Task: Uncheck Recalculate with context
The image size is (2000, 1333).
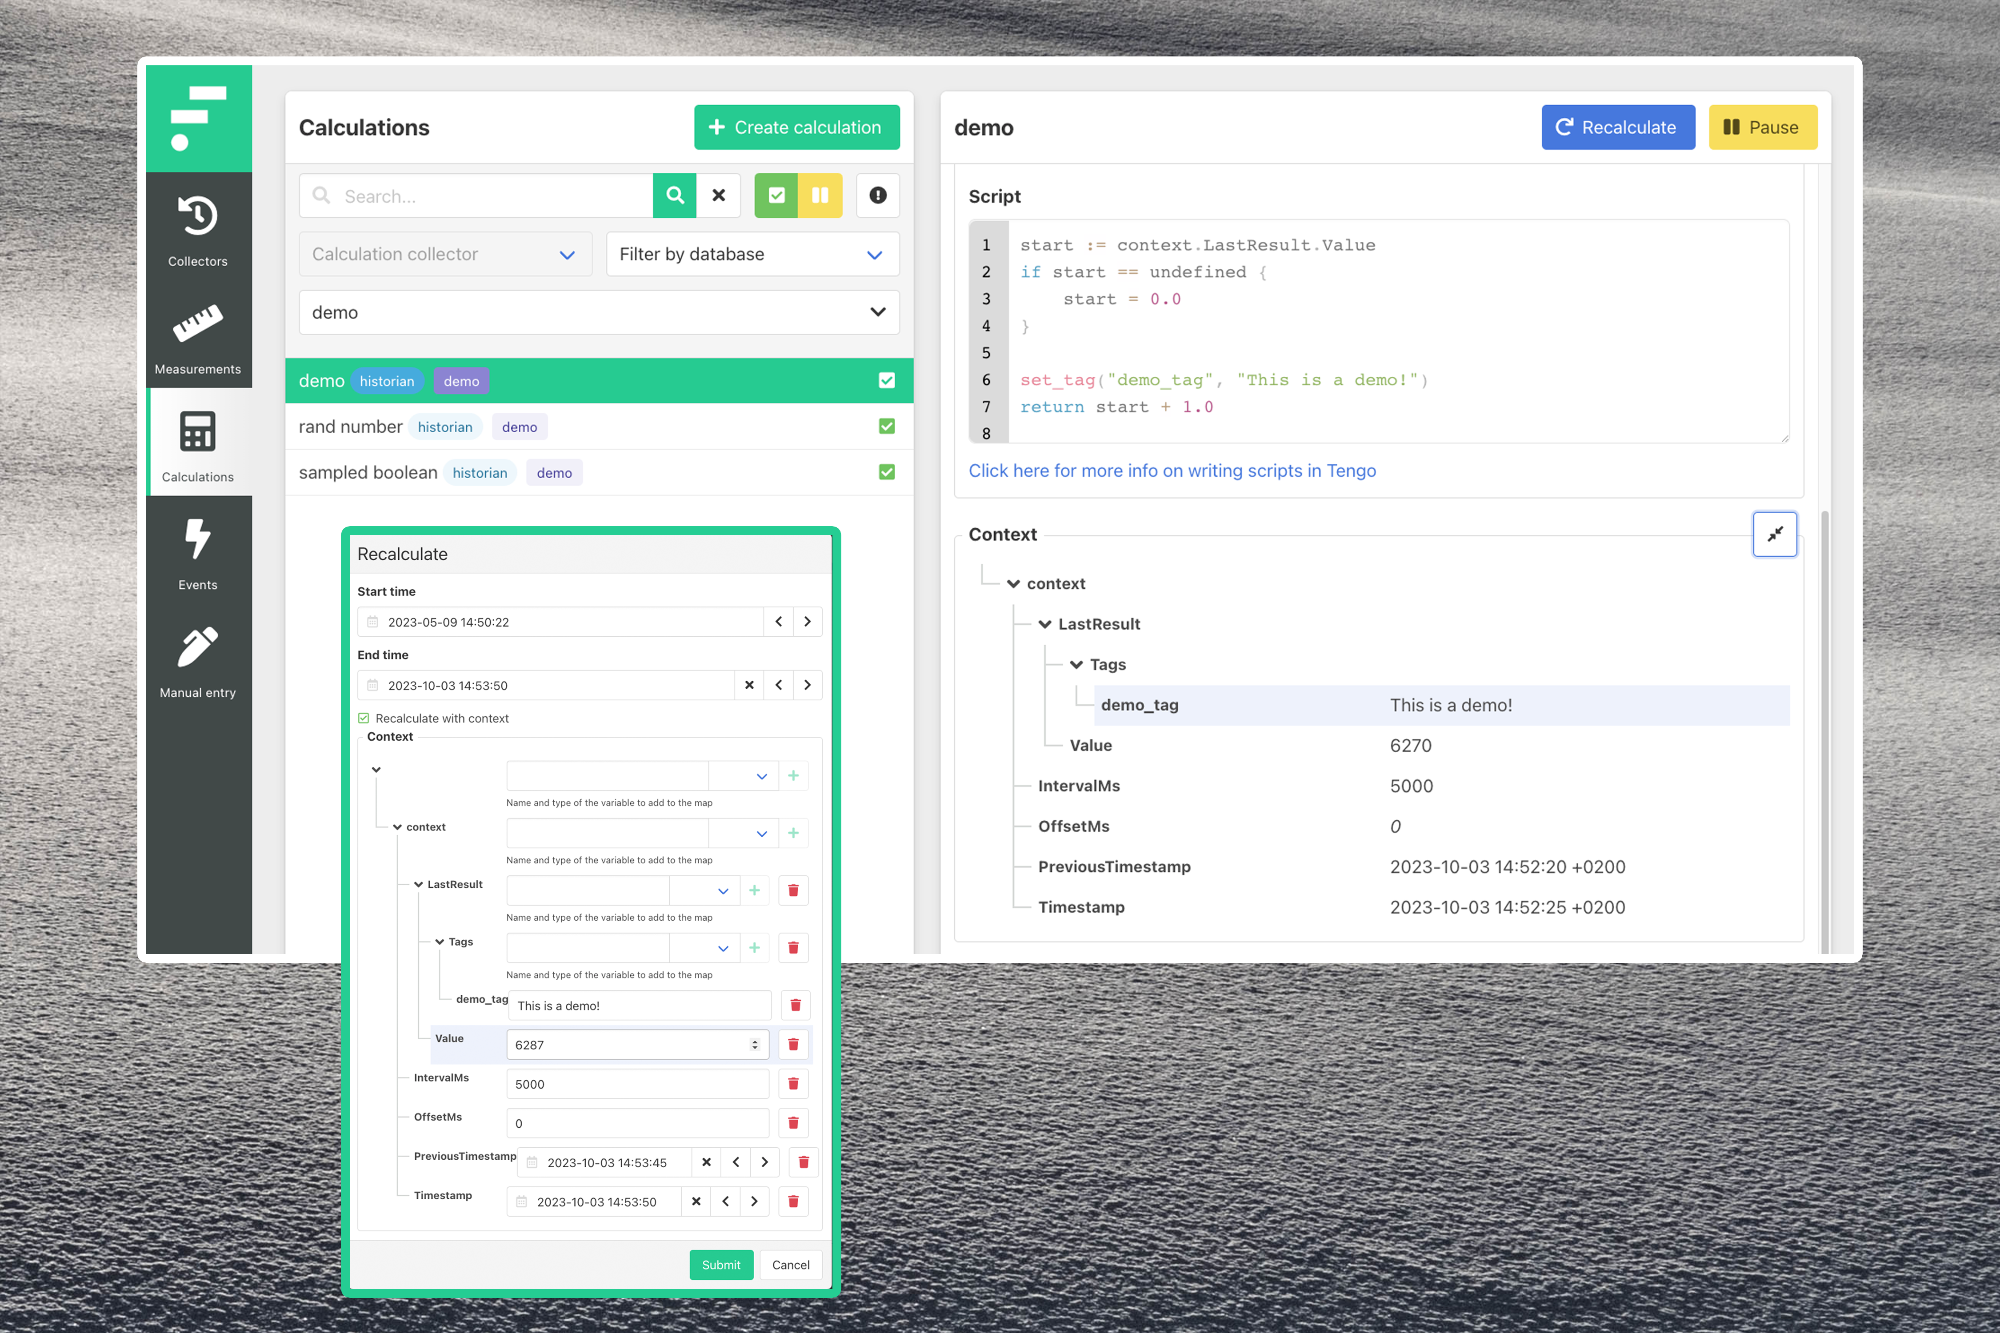Action: coord(364,718)
